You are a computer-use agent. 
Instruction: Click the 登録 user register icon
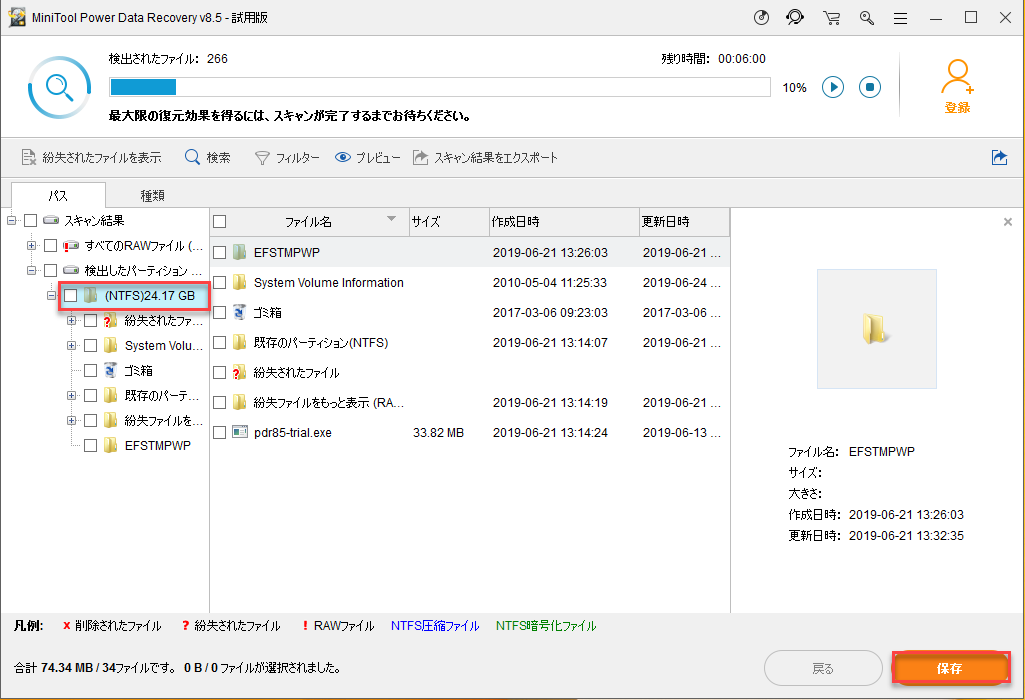tap(957, 85)
